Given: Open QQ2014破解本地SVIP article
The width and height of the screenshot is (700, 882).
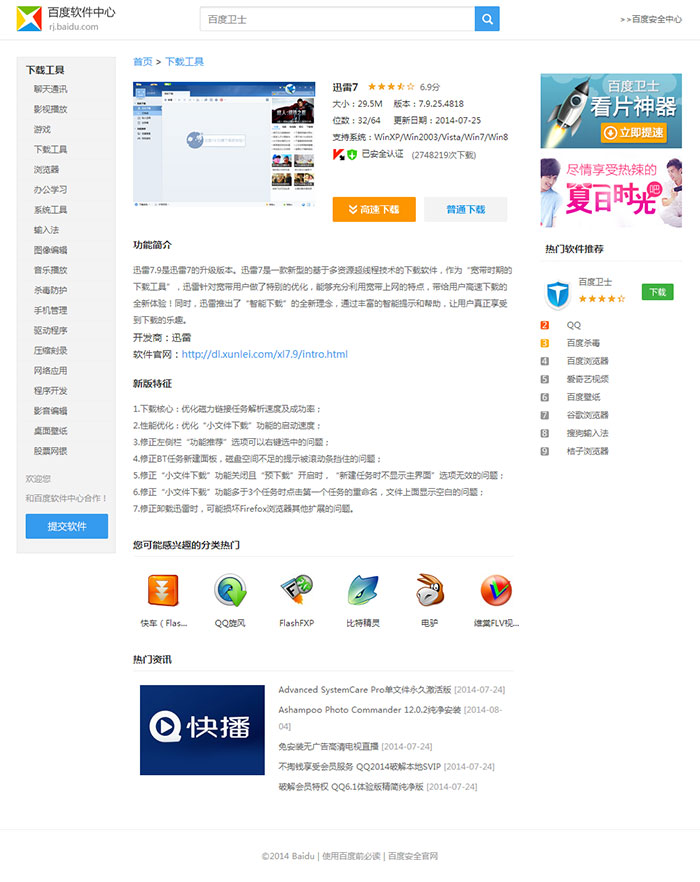Looking at the screenshot, I should [360, 767].
